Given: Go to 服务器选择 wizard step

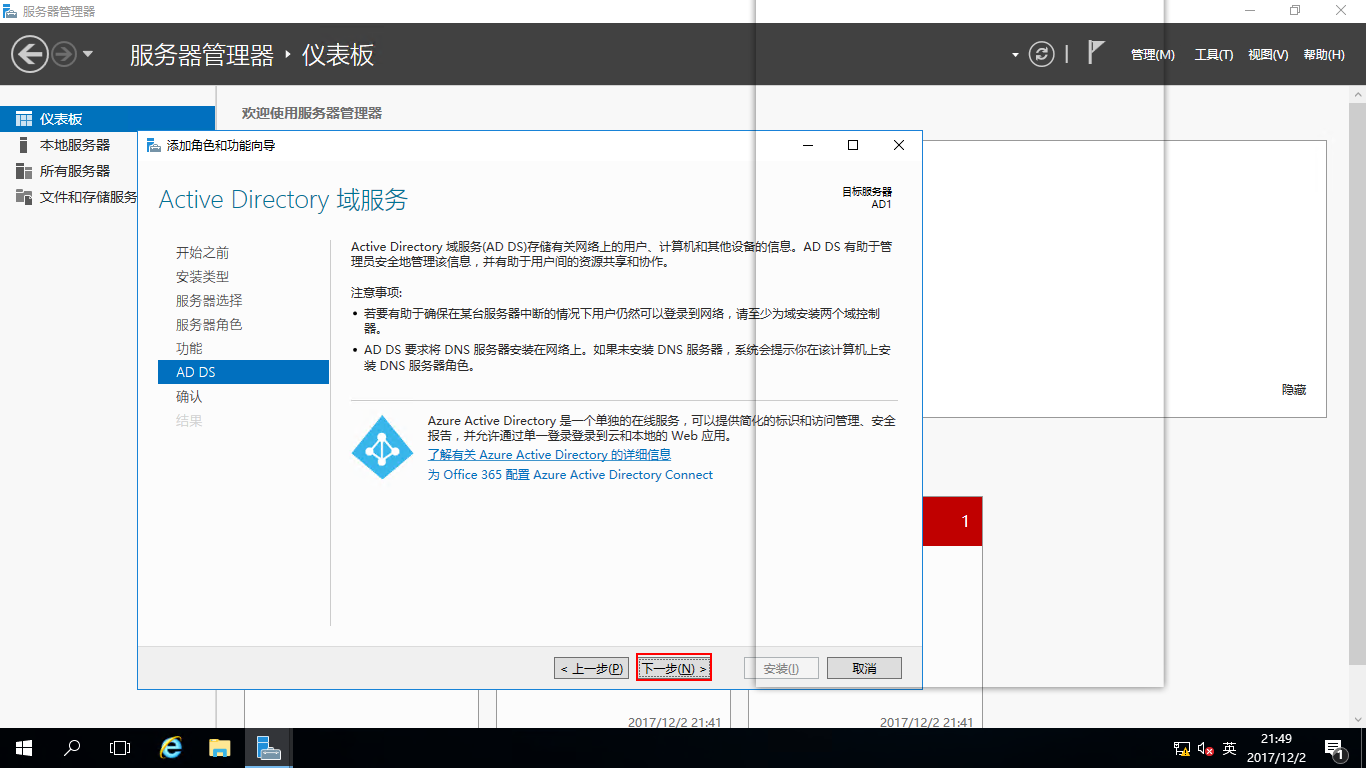Looking at the screenshot, I should click(209, 301).
